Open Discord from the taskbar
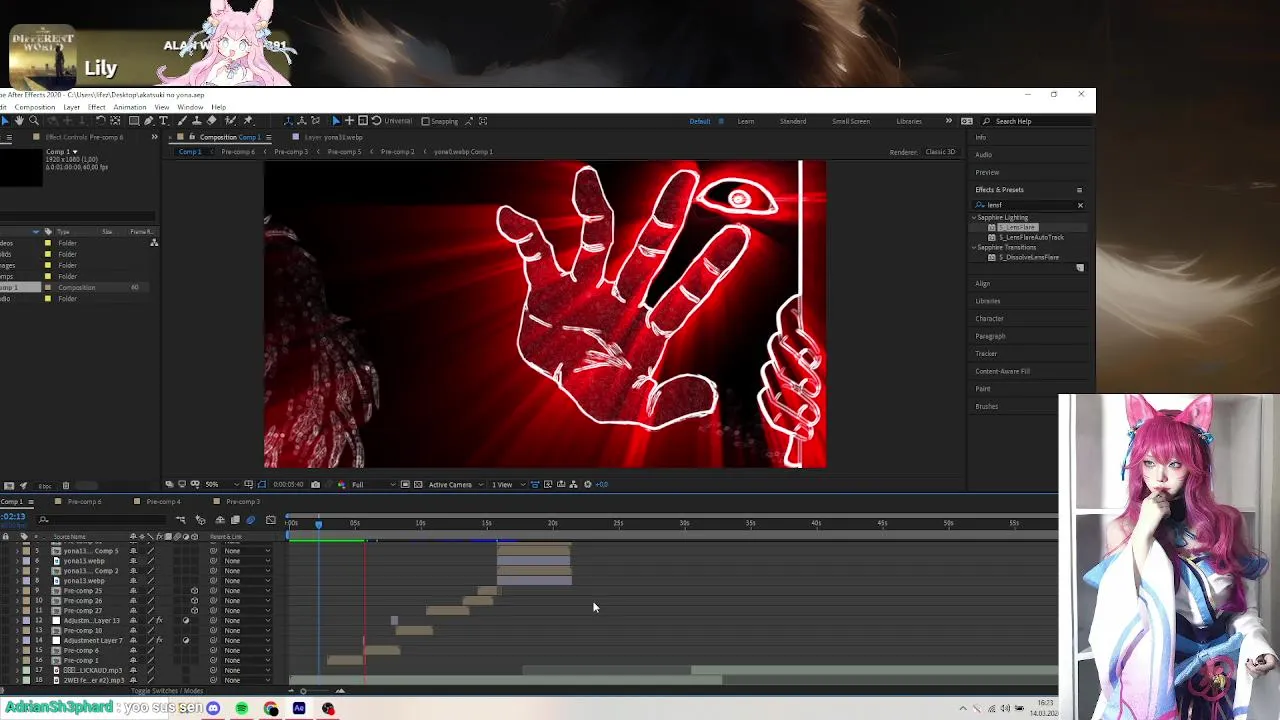1280x720 pixels. pos(213,708)
